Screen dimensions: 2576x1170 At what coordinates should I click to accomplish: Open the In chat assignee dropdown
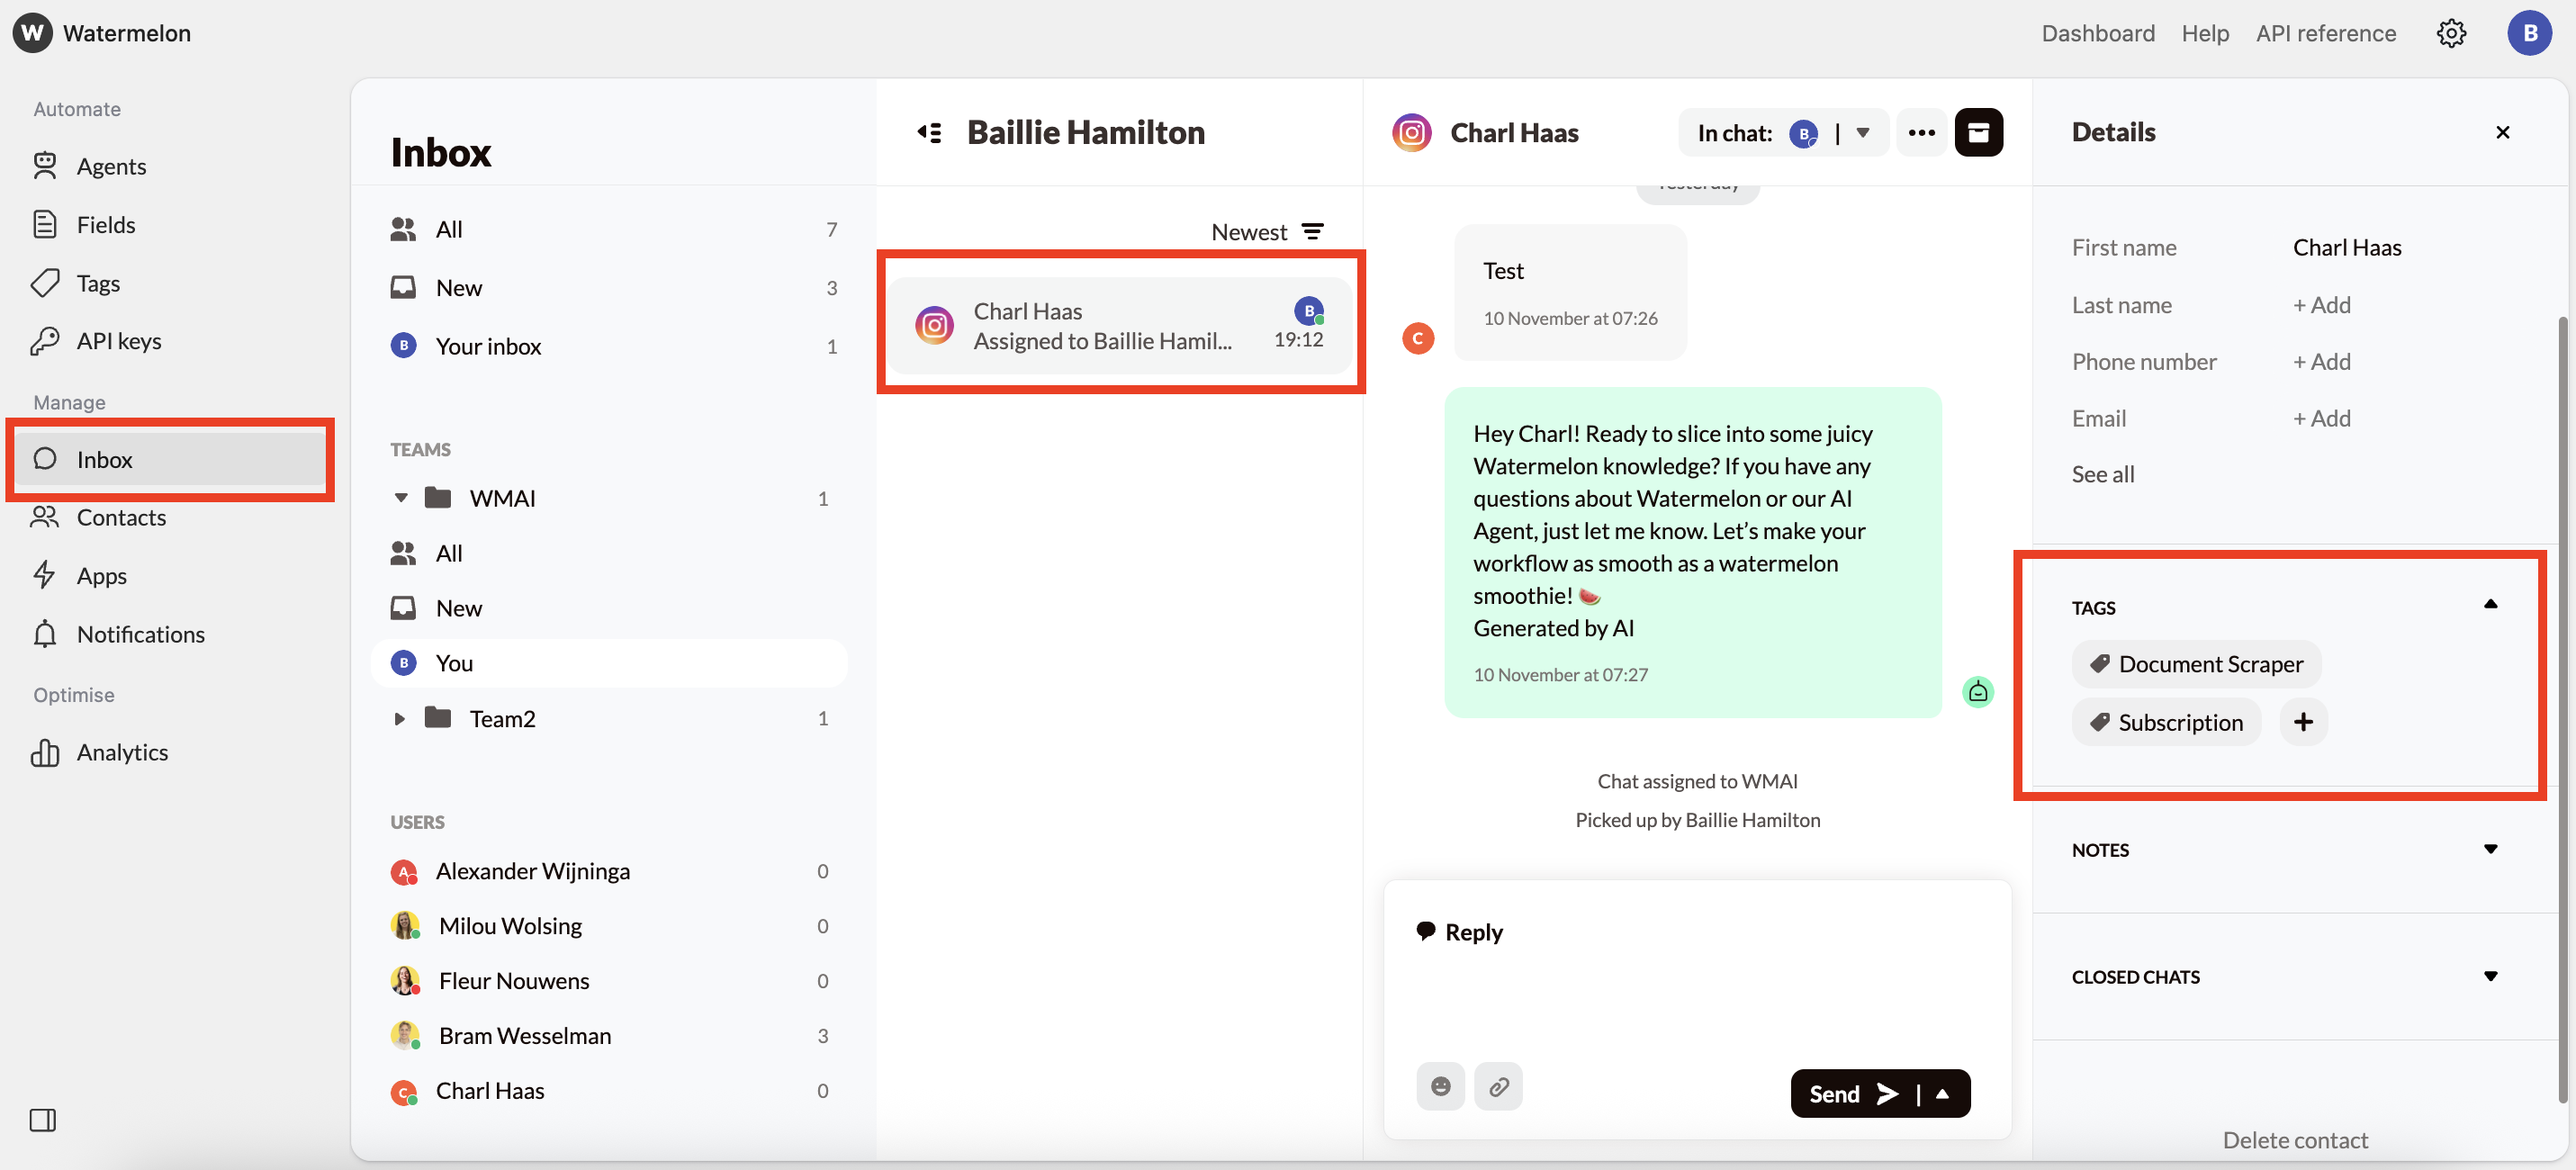coord(1862,132)
